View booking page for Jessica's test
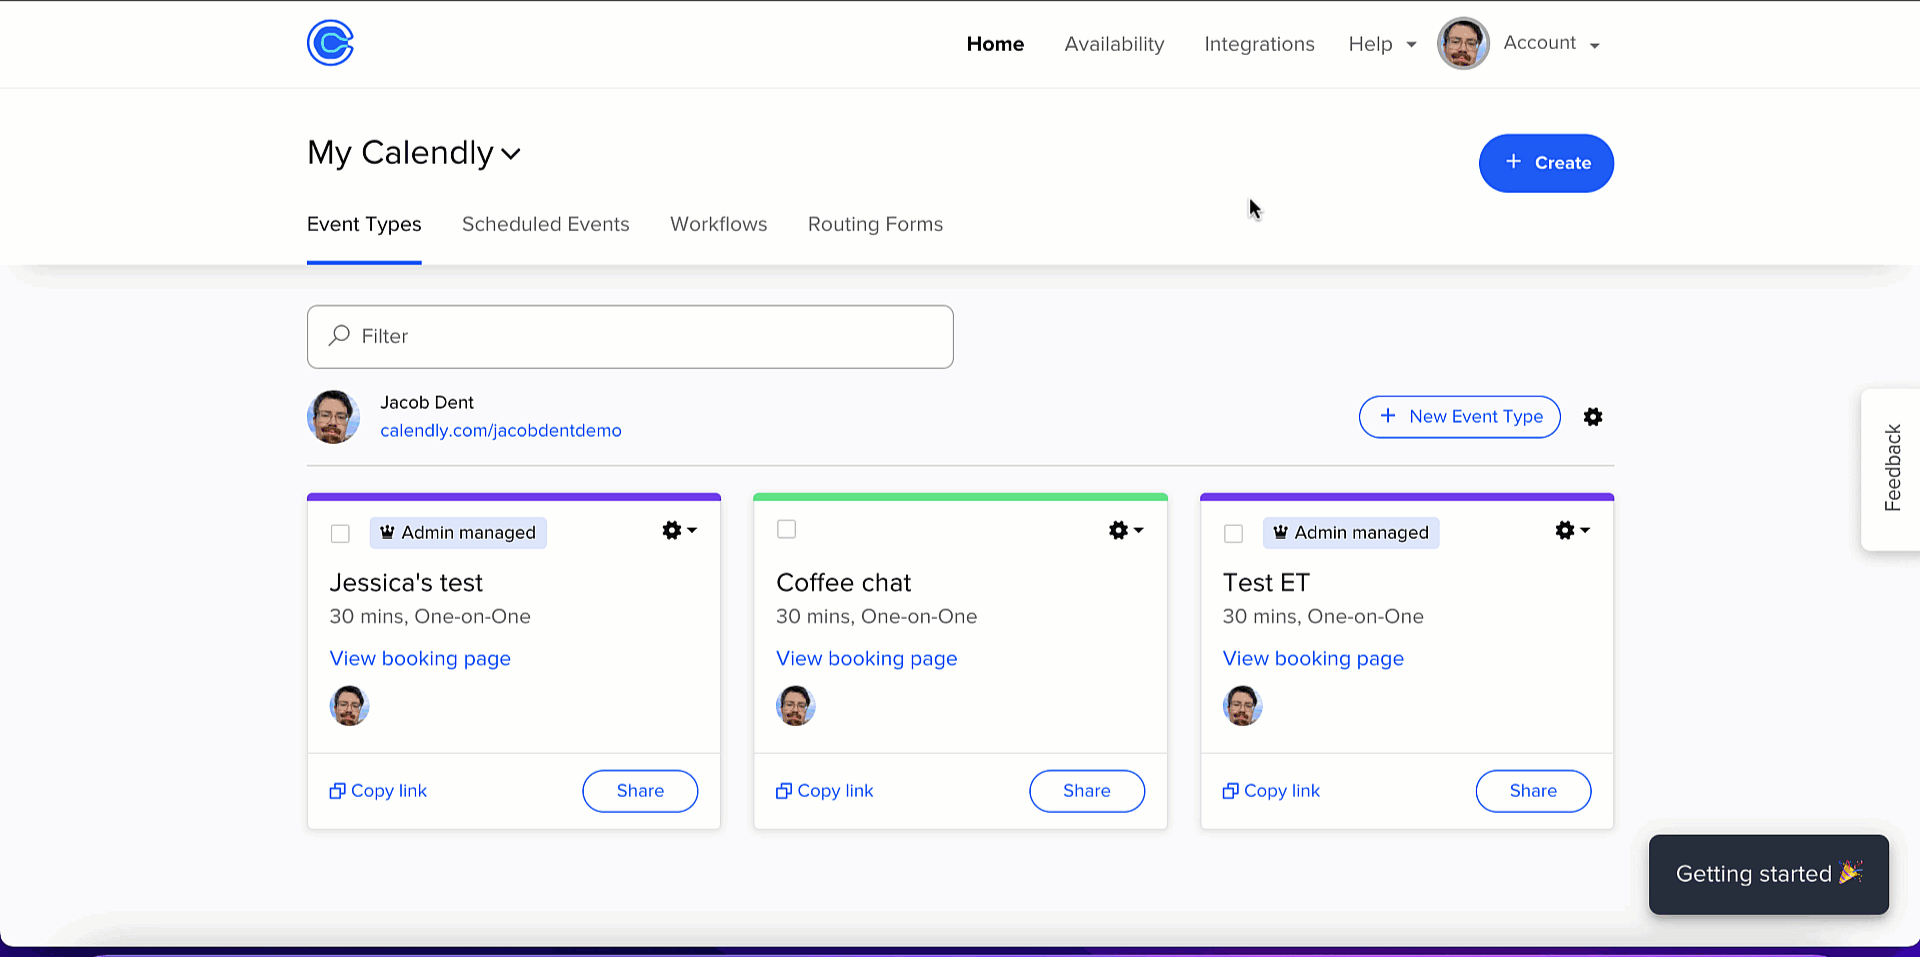 [420, 658]
